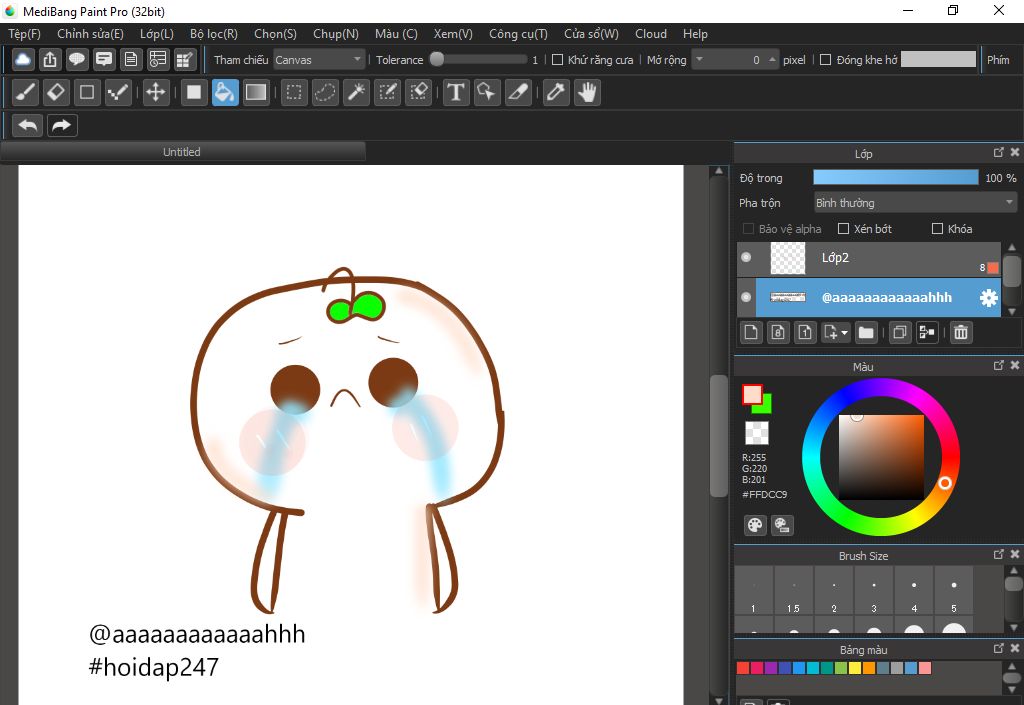Select the Dot pixel brush tool
This screenshot has height=705, width=1024.
[x=118, y=92]
